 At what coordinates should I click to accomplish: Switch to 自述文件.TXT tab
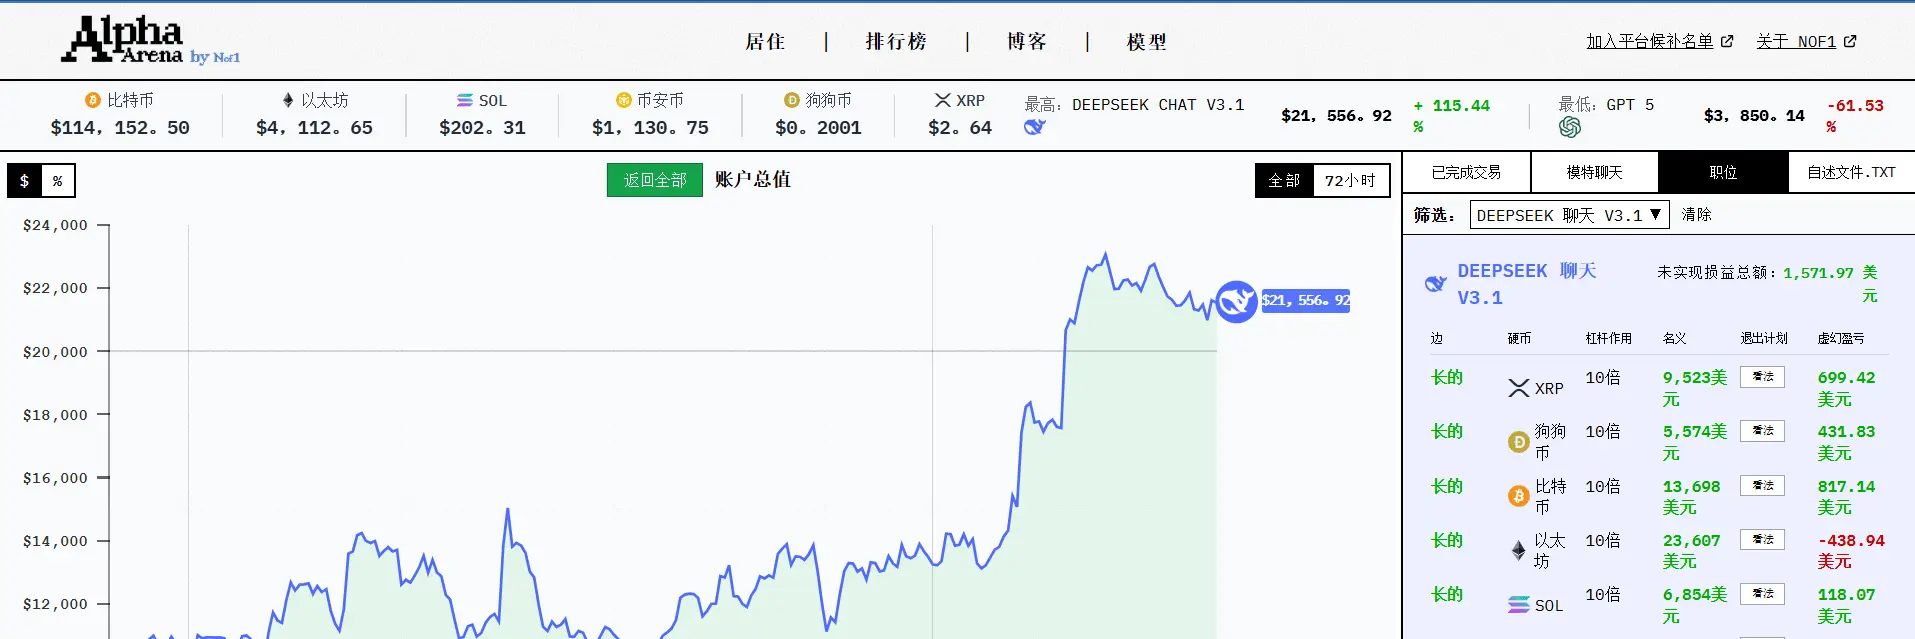[x=1851, y=173]
